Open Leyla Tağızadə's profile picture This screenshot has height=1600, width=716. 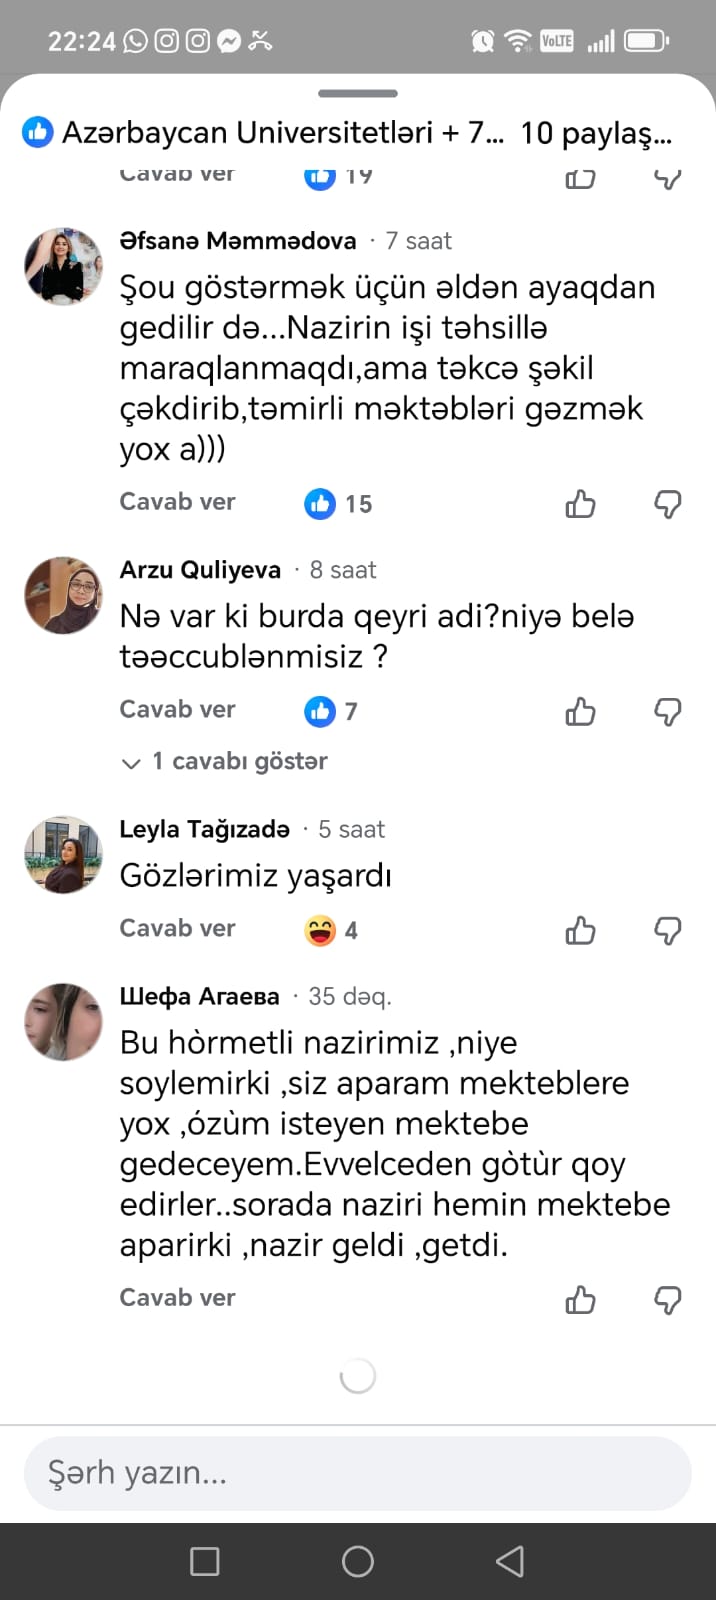(63, 854)
